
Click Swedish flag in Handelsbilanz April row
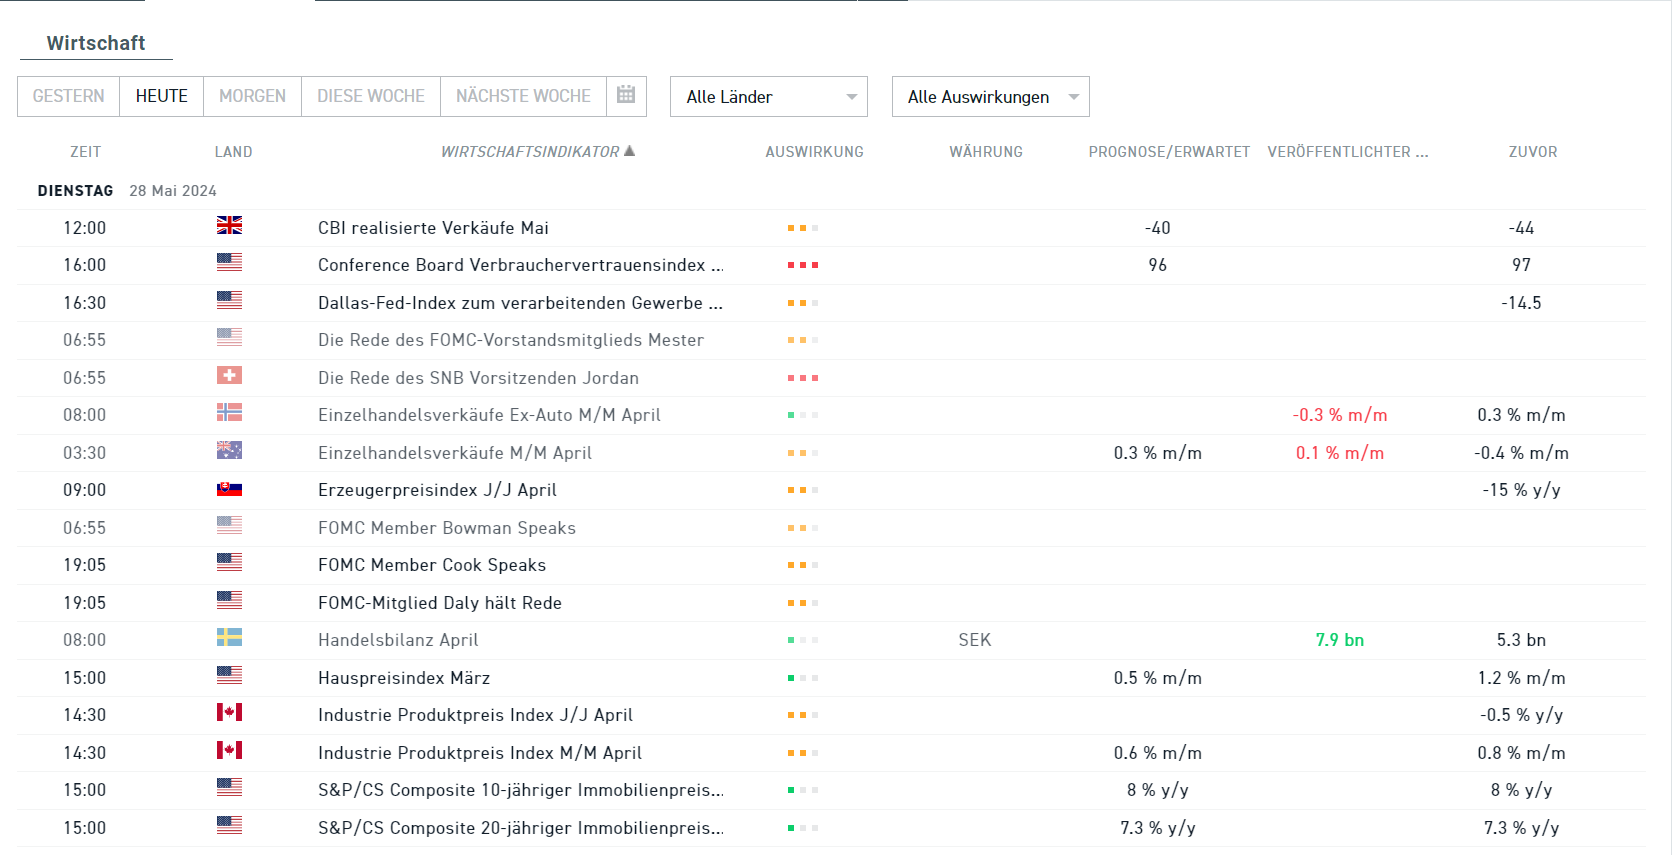click(x=229, y=638)
